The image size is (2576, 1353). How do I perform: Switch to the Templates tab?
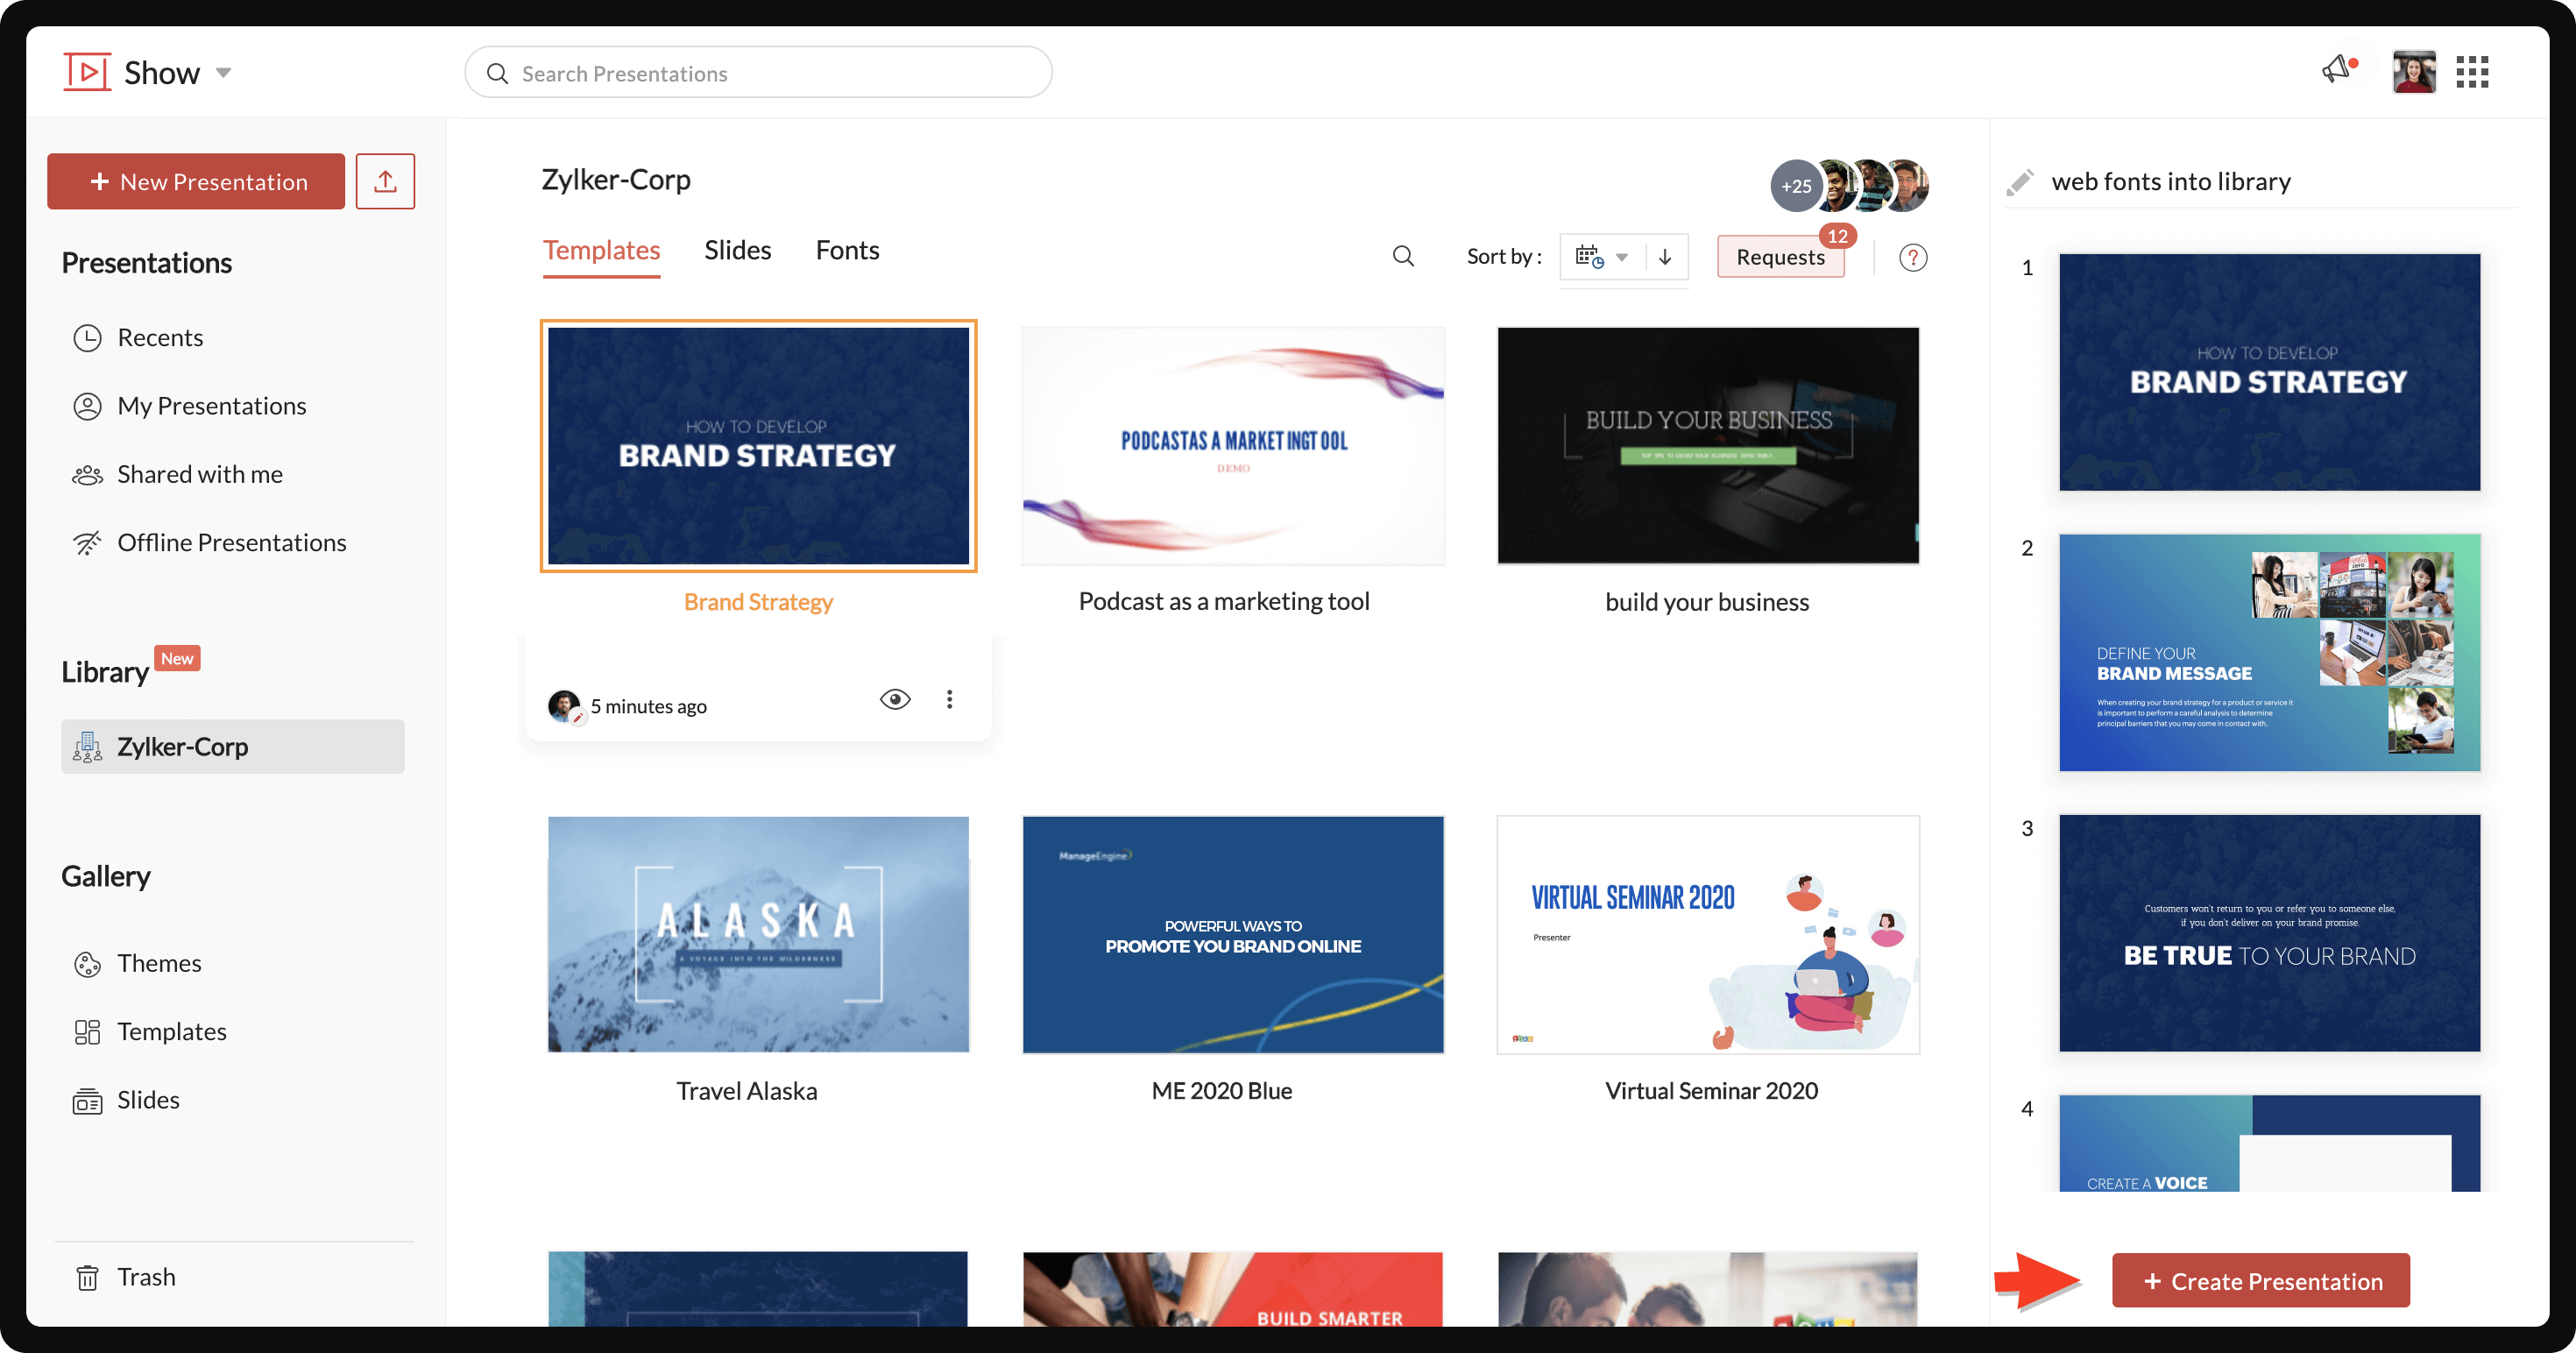tap(601, 250)
